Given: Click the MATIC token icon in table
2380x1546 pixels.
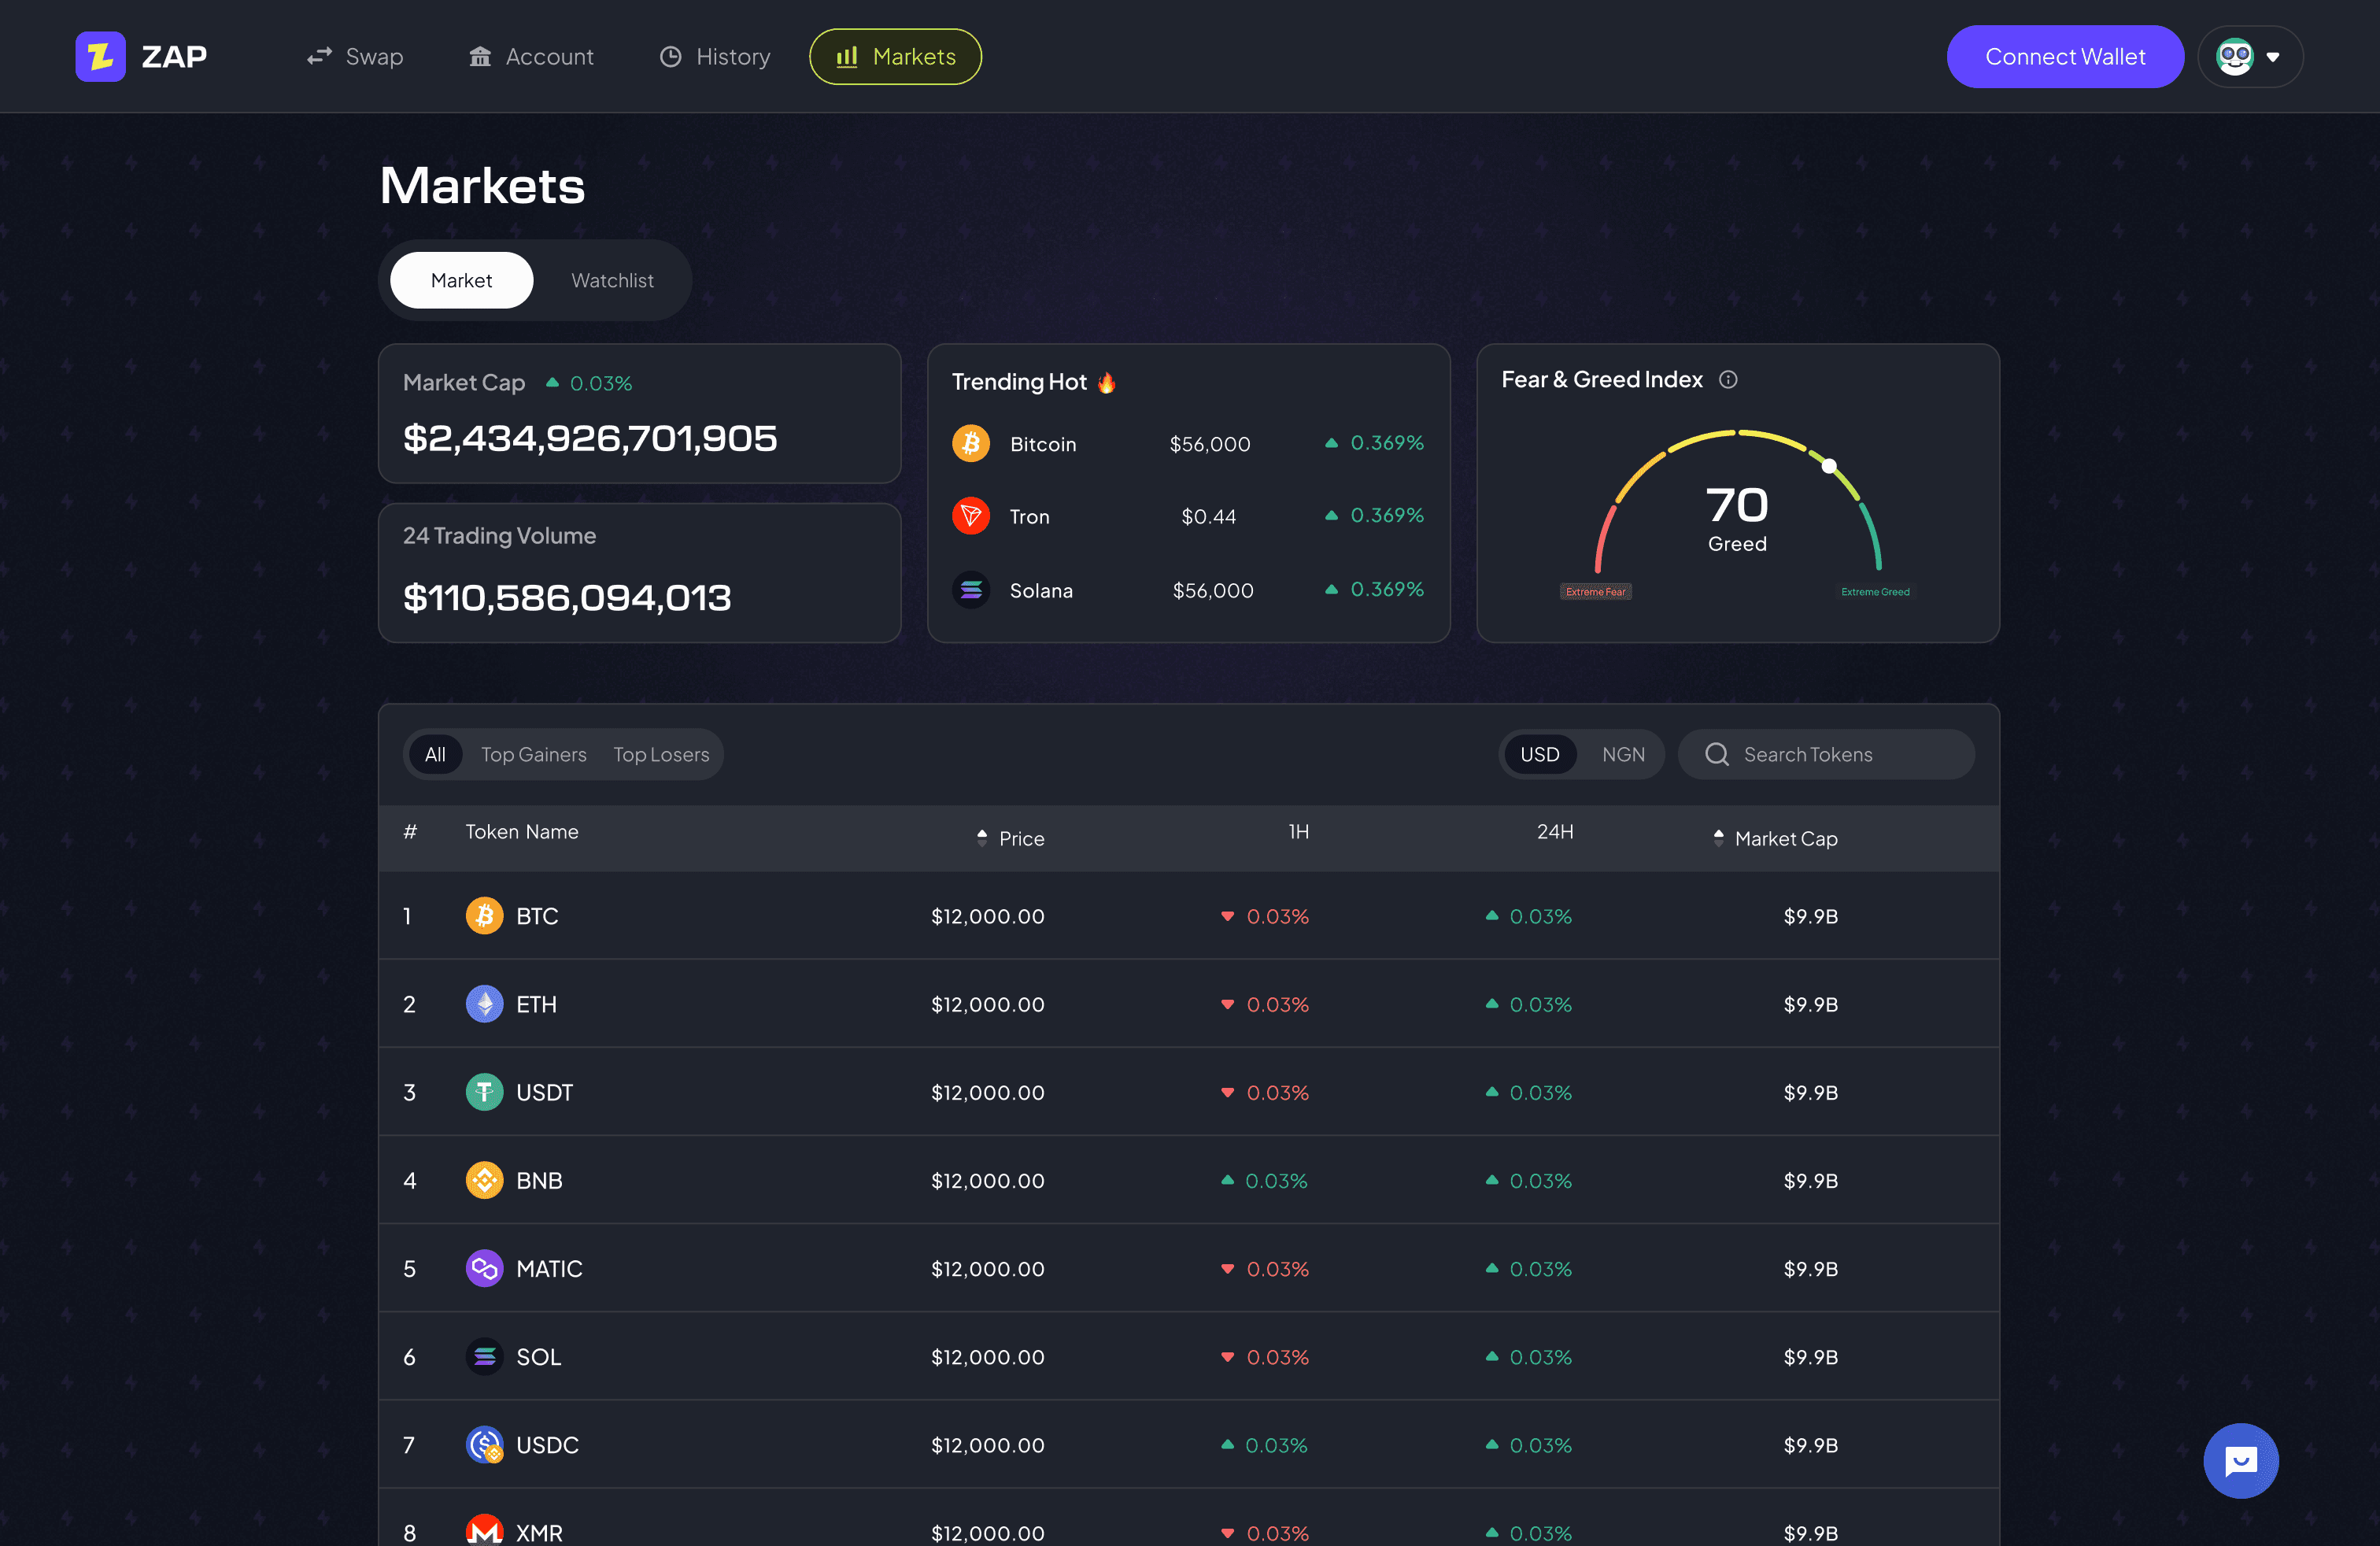Looking at the screenshot, I should 484,1268.
